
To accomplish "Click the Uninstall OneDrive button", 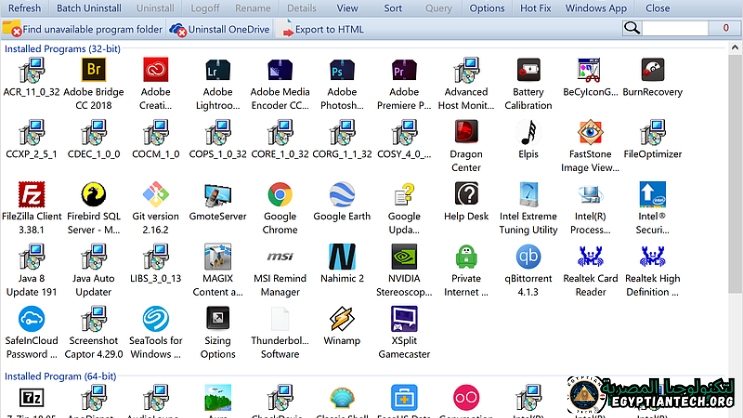I will pos(219,29).
